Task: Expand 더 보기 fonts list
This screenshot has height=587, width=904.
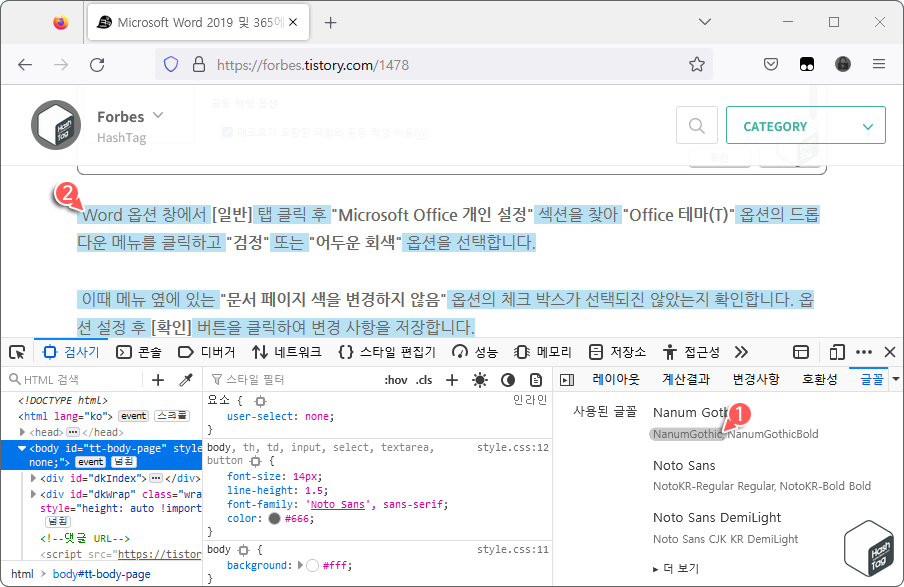Action: point(676,569)
